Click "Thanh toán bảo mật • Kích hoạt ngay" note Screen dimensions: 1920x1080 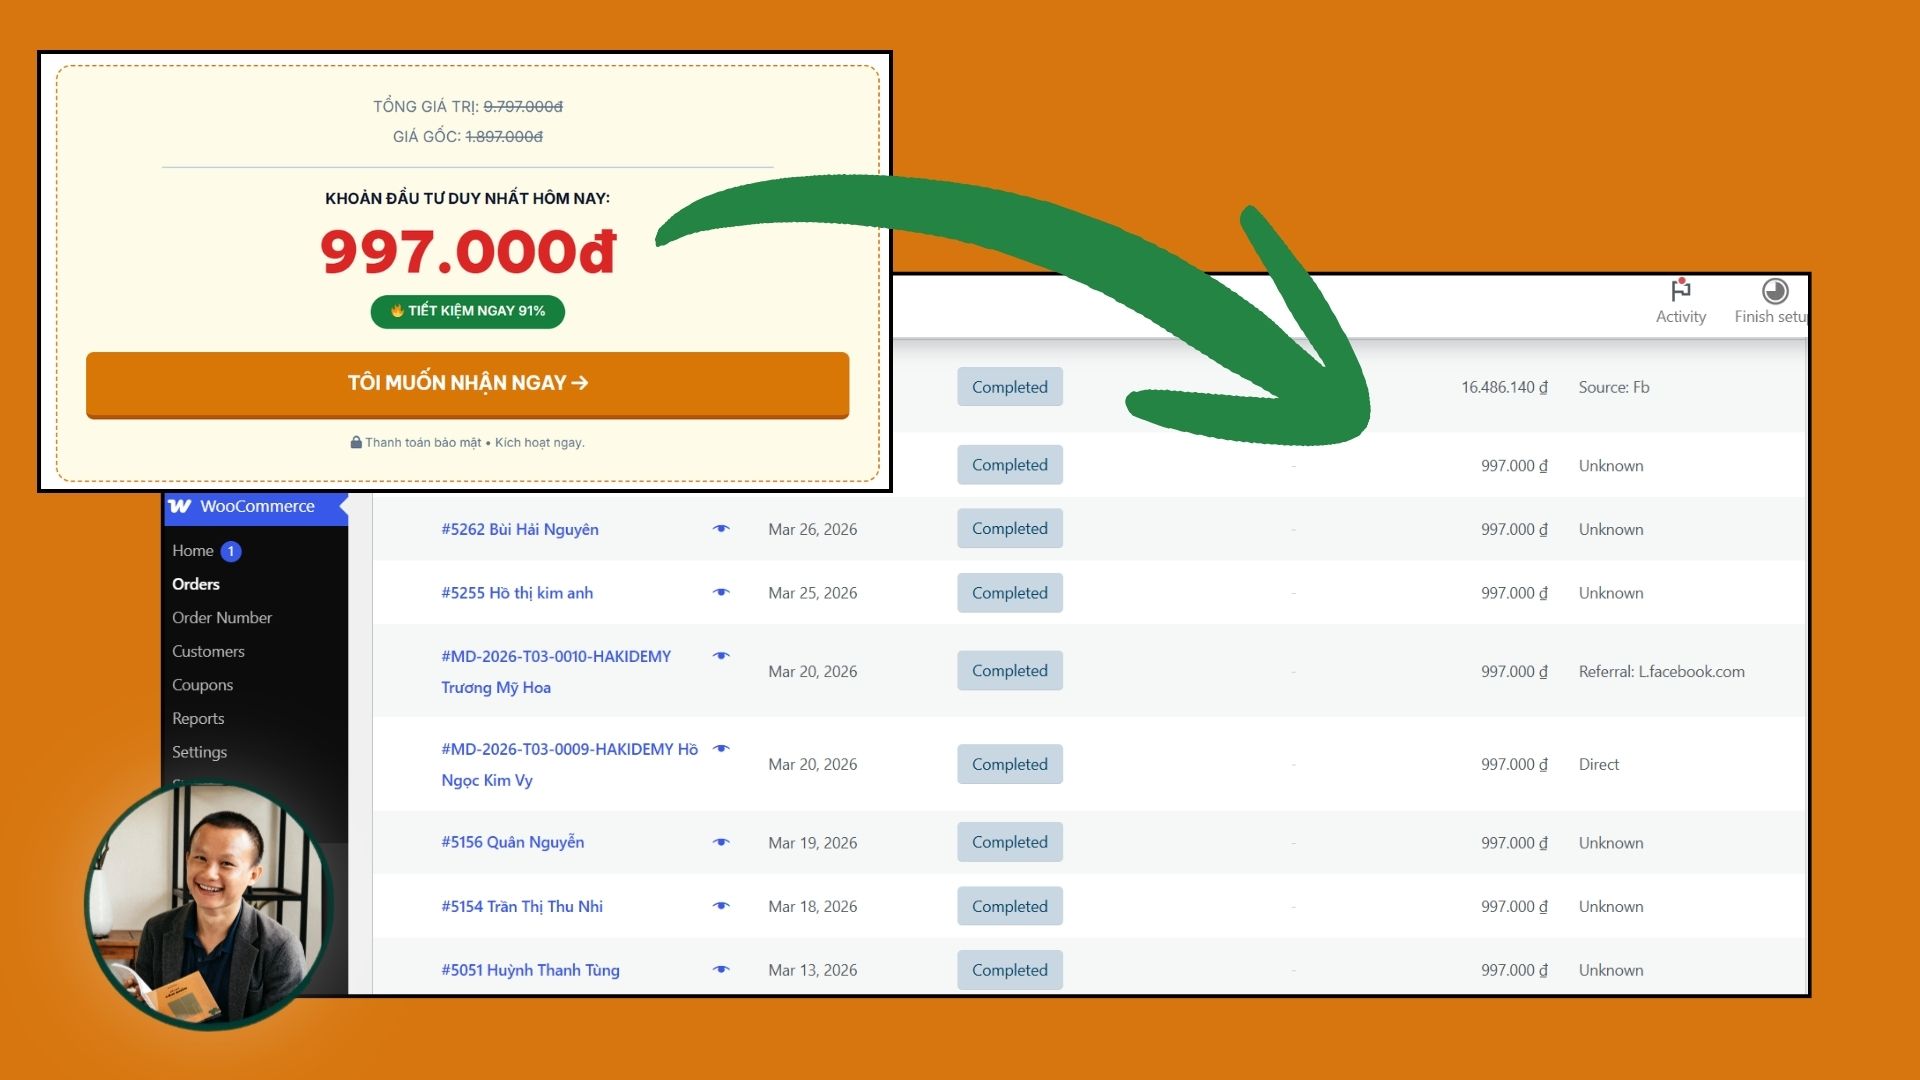(x=475, y=442)
